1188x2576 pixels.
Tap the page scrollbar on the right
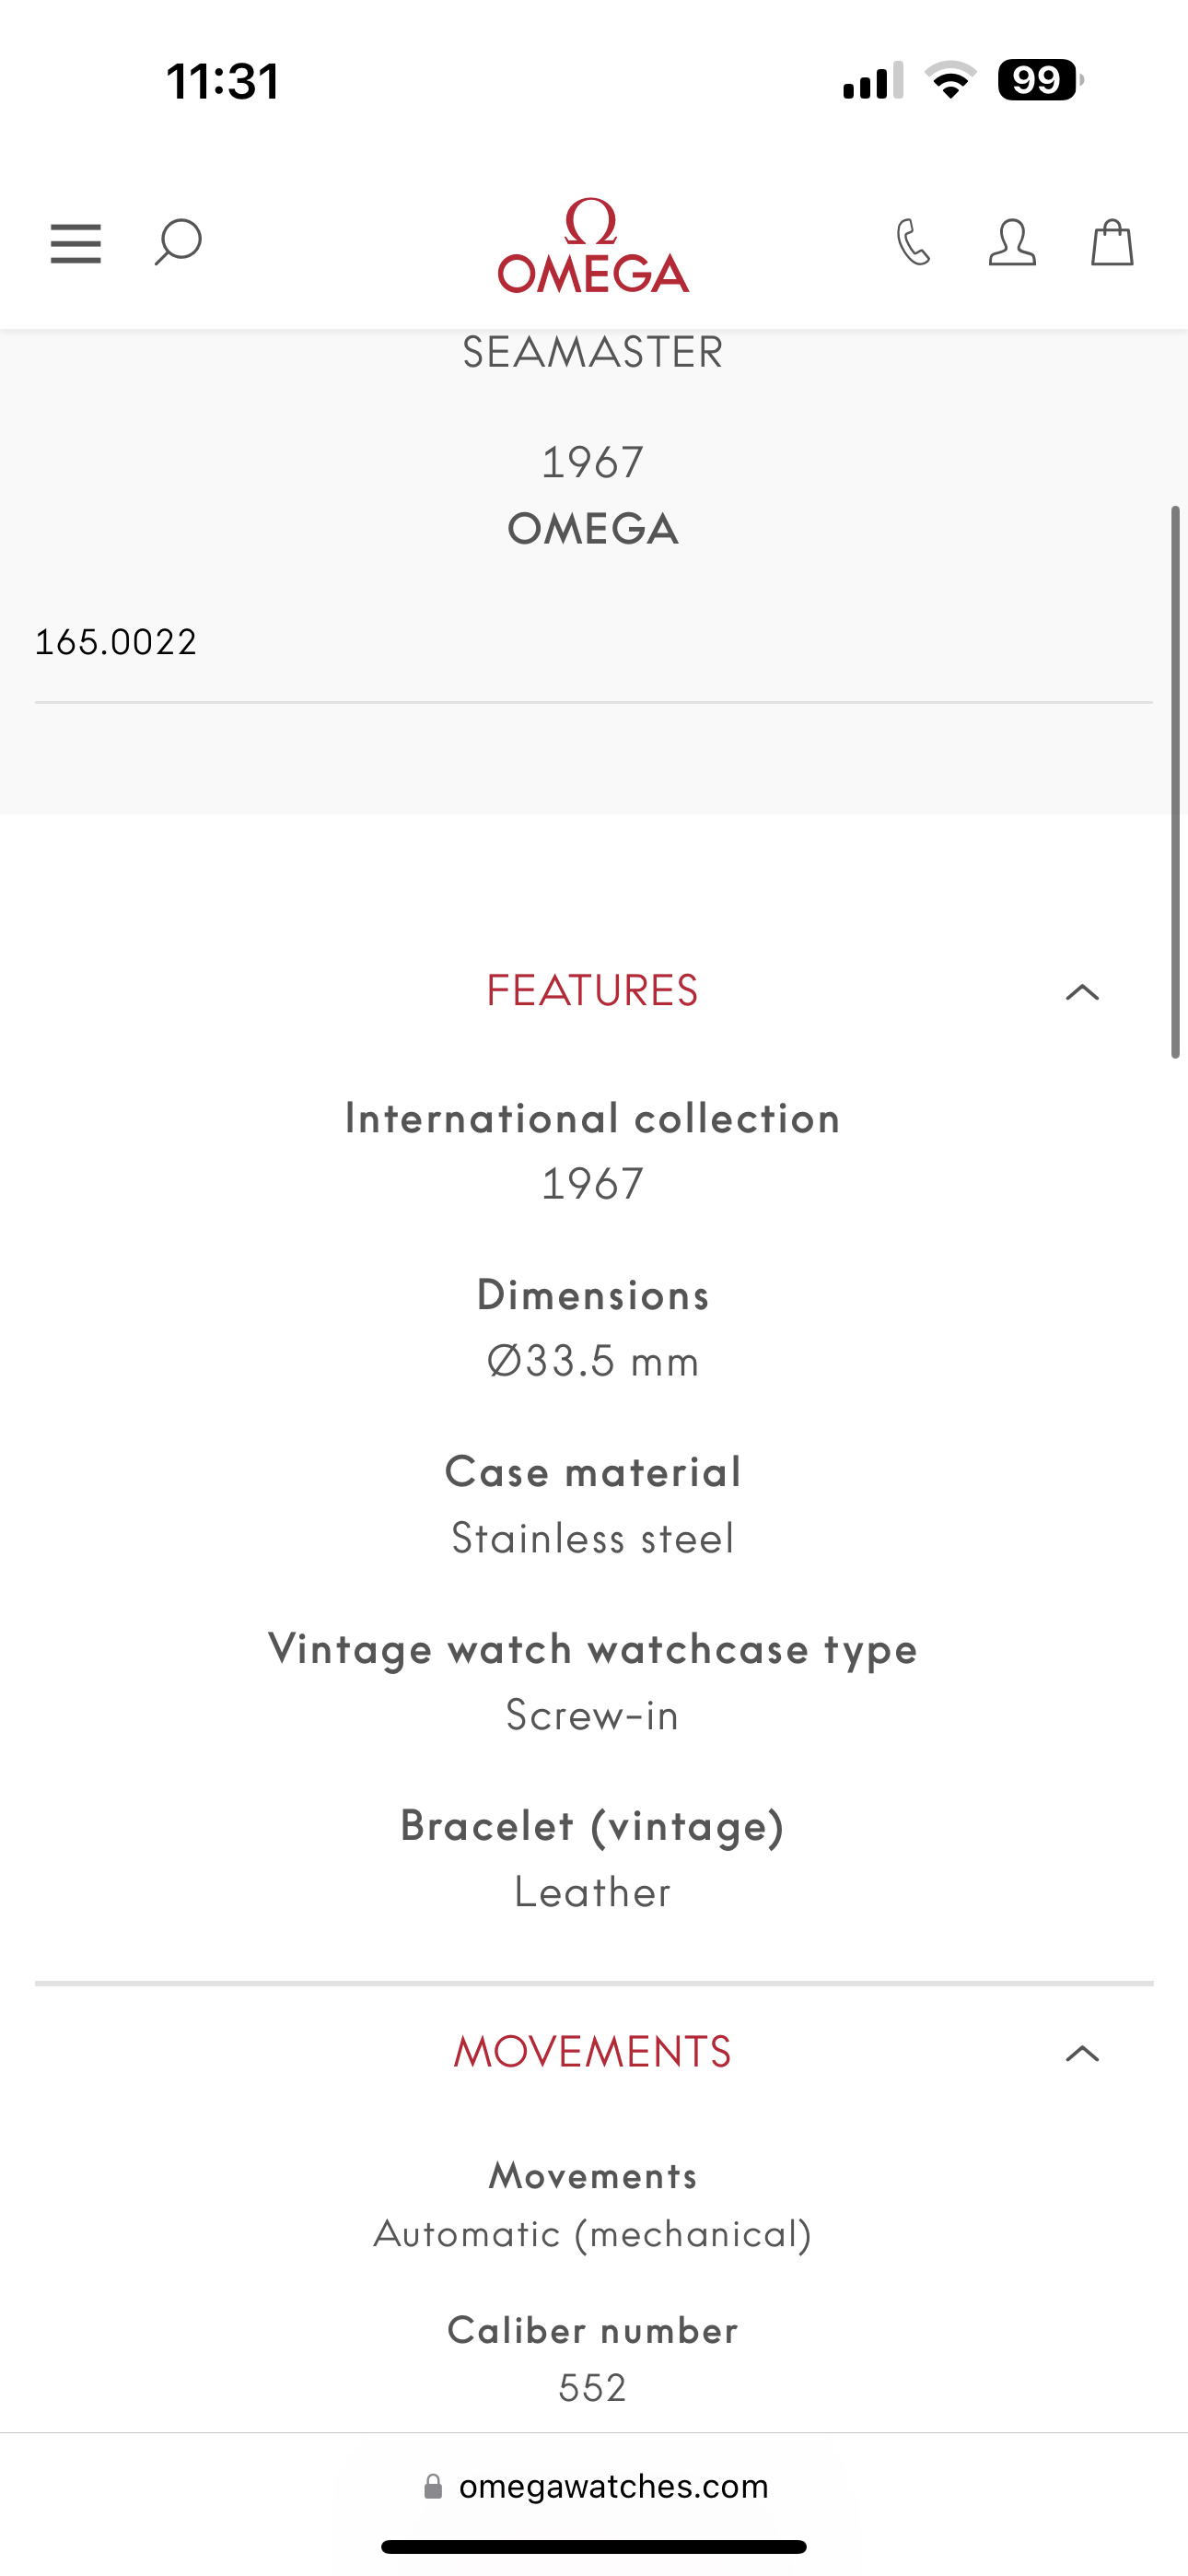pyautogui.click(x=1175, y=780)
